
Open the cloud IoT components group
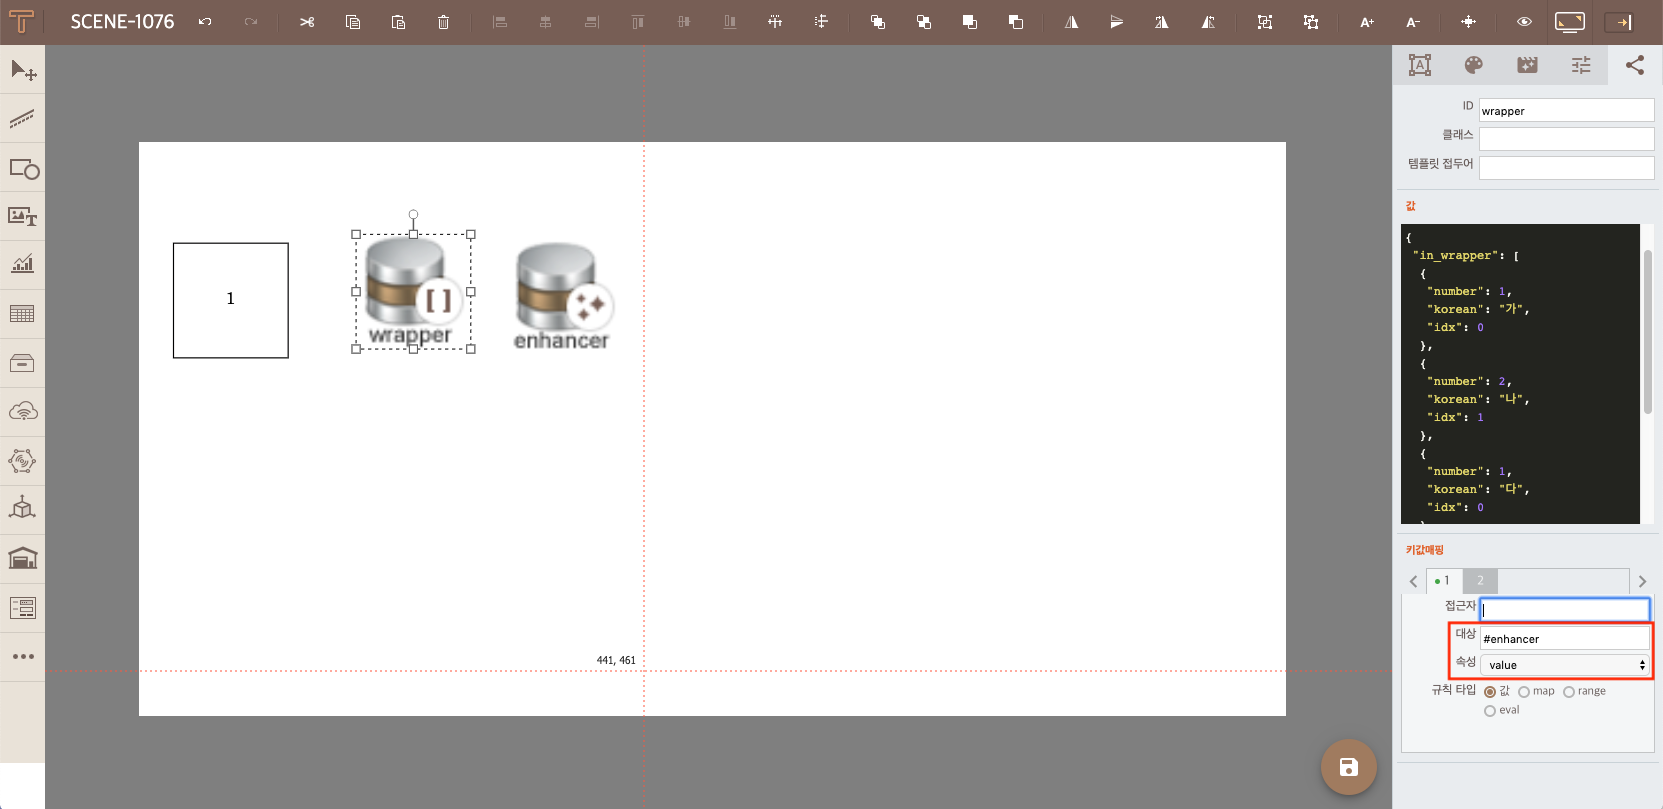coord(23,412)
